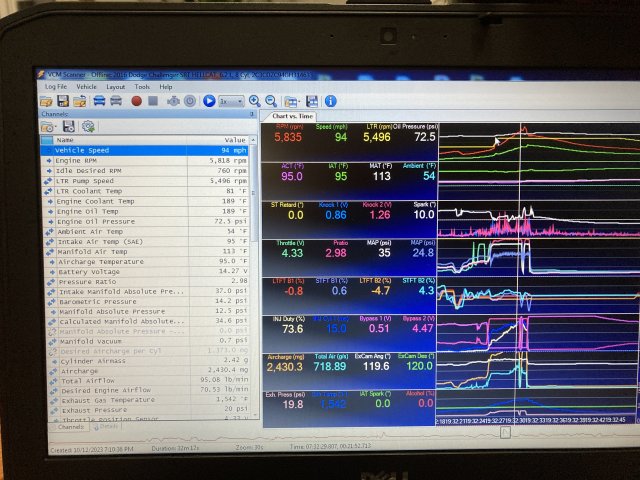Play back the log with blue play button
Image resolution: width=640 pixels, height=480 pixels.
(x=209, y=101)
